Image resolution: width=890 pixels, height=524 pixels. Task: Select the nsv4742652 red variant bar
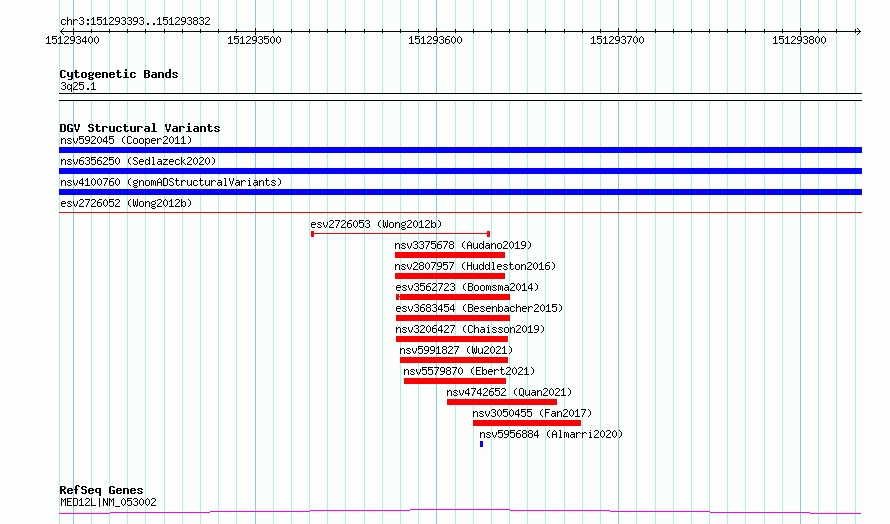tap(502, 402)
